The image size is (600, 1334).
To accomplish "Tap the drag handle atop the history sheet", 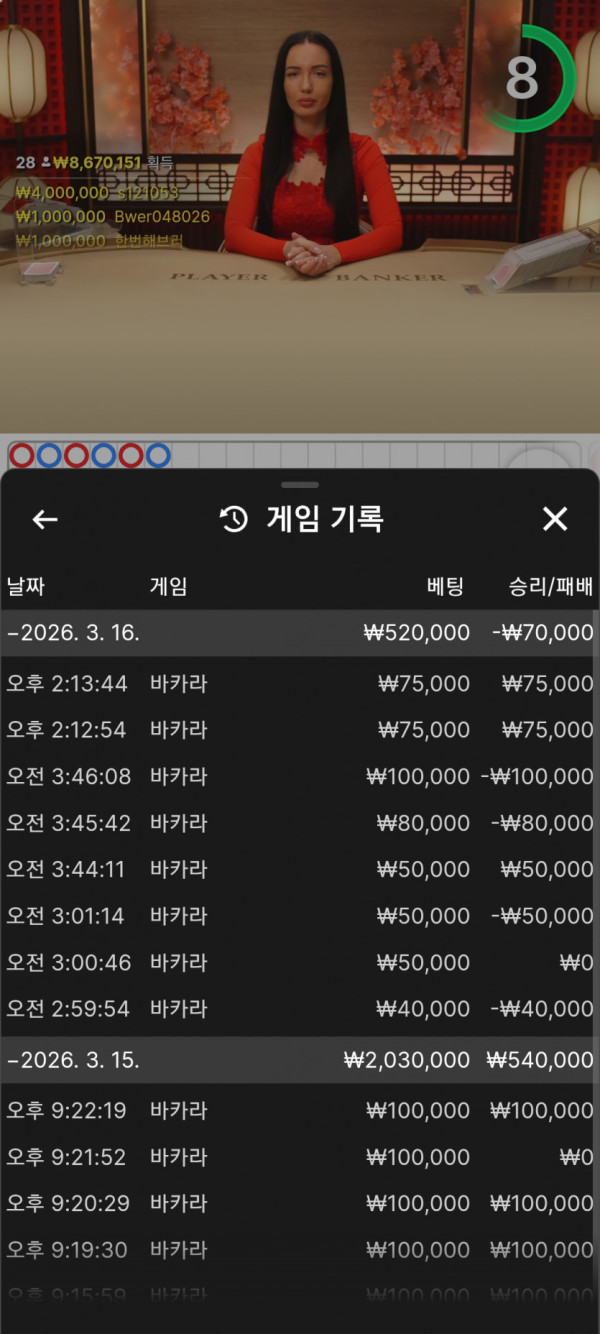I will [300, 484].
